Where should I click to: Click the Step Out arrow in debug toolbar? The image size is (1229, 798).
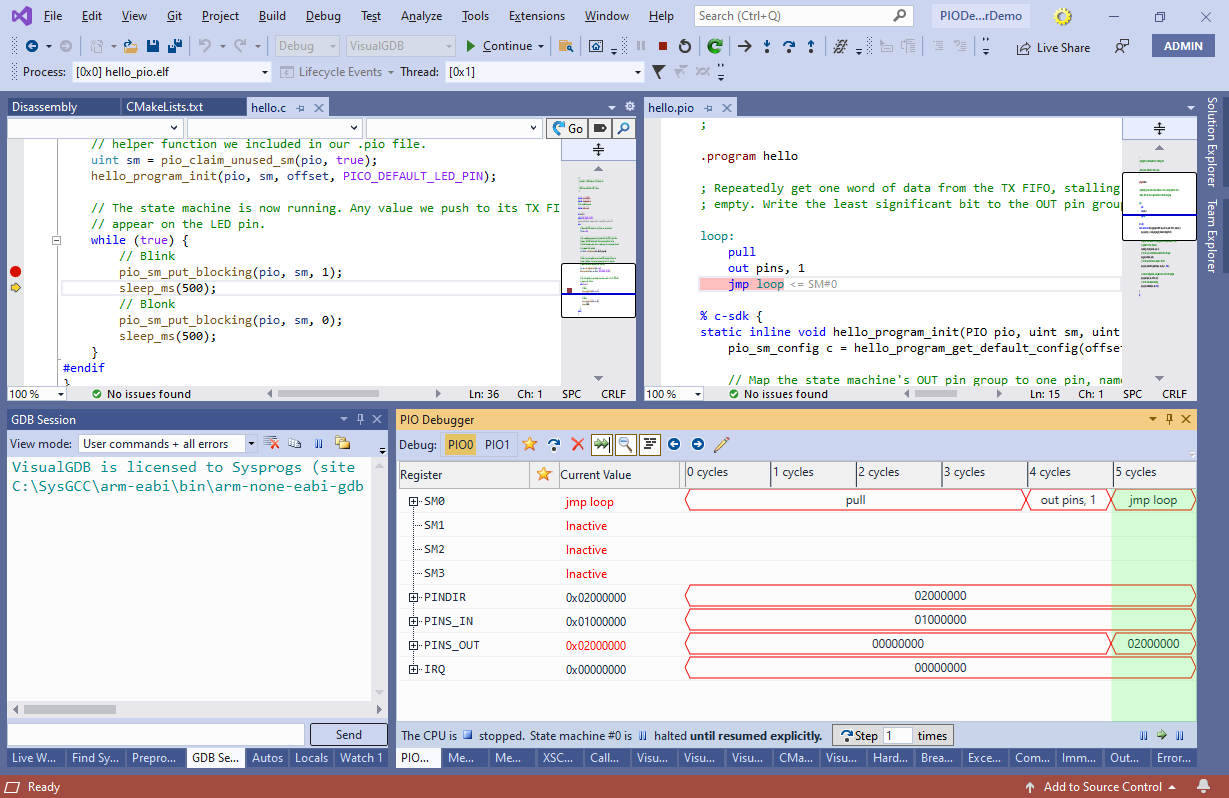coord(810,46)
